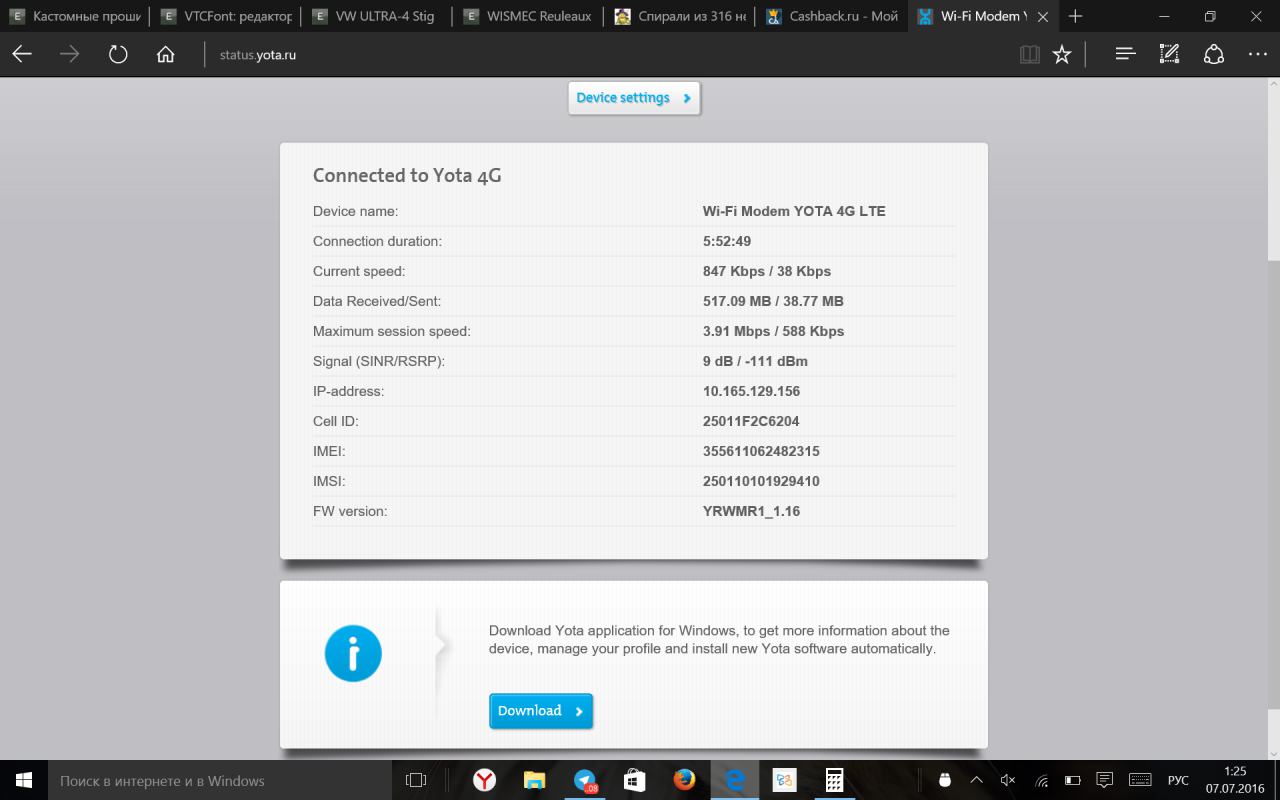The image size is (1280, 800).
Task: Add this page to favorites with the star
Action: click(x=1062, y=55)
